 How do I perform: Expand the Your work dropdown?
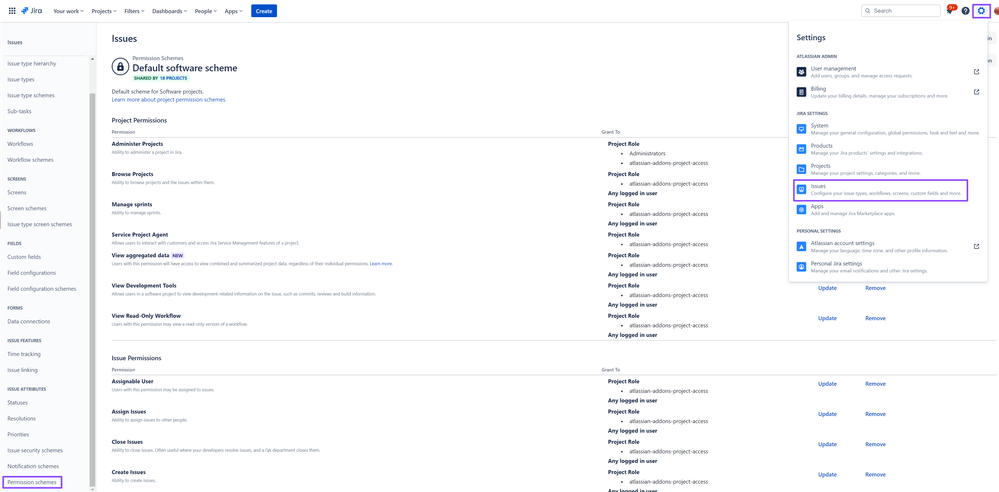tap(69, 11)
